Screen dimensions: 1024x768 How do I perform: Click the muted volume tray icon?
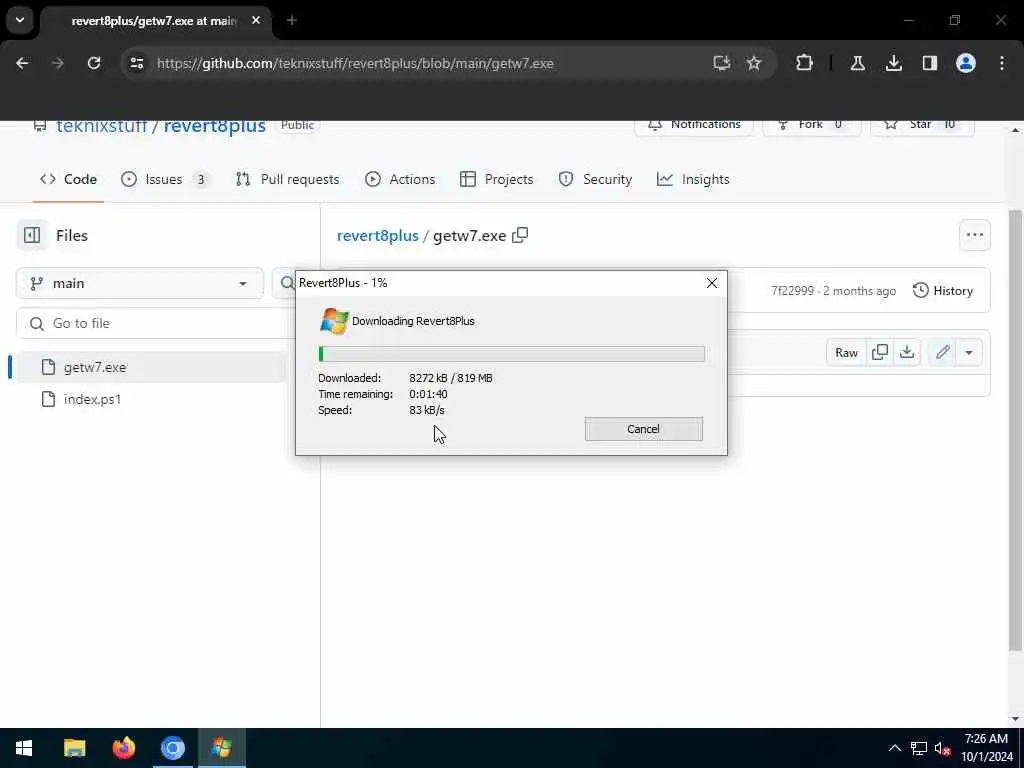(x=942, y=748)
